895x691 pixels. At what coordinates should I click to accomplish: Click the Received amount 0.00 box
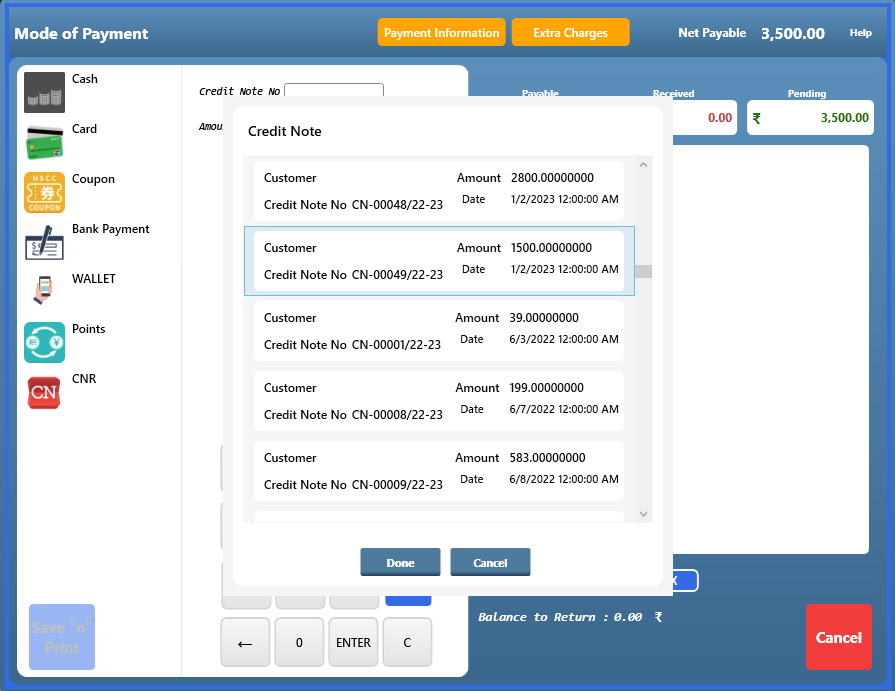(x=705, y=118)
